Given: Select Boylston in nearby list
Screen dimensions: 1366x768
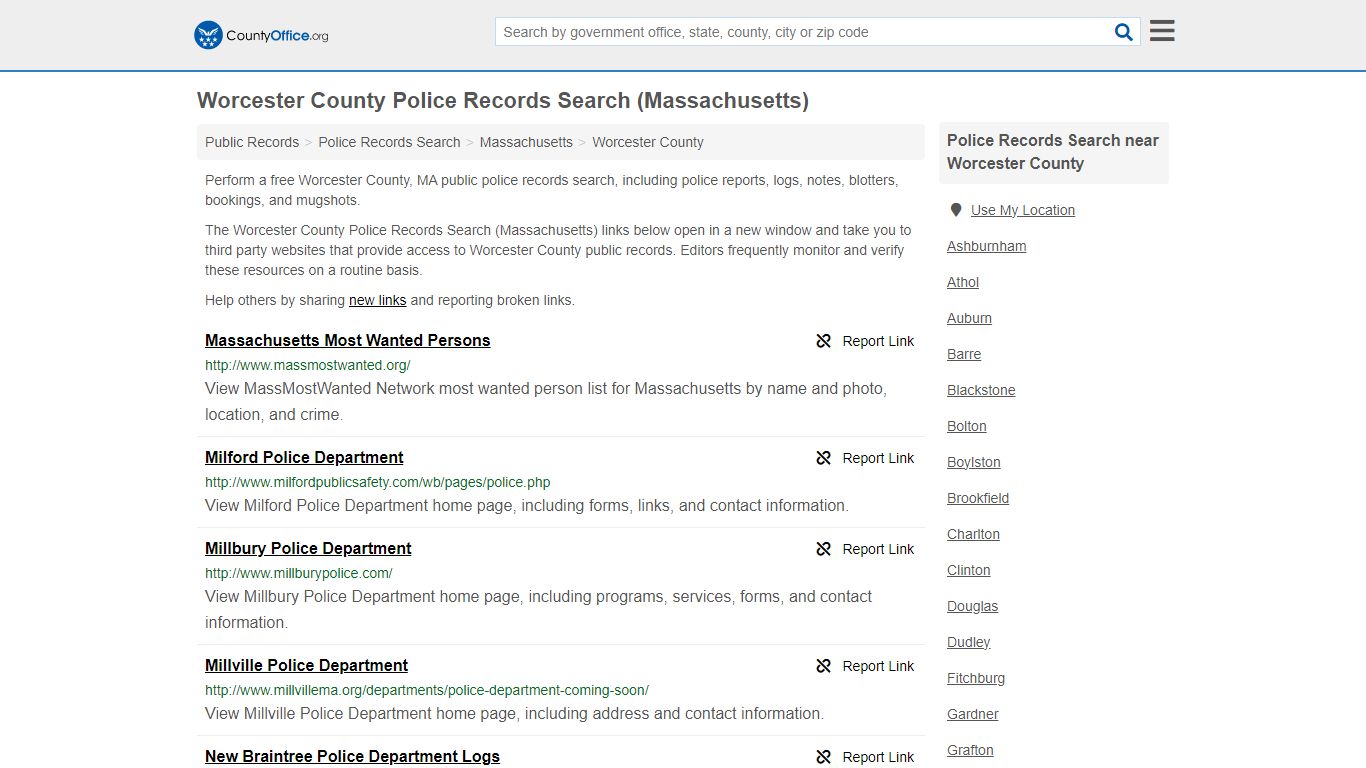Looking at the screenshot, I should click(974, 462).
